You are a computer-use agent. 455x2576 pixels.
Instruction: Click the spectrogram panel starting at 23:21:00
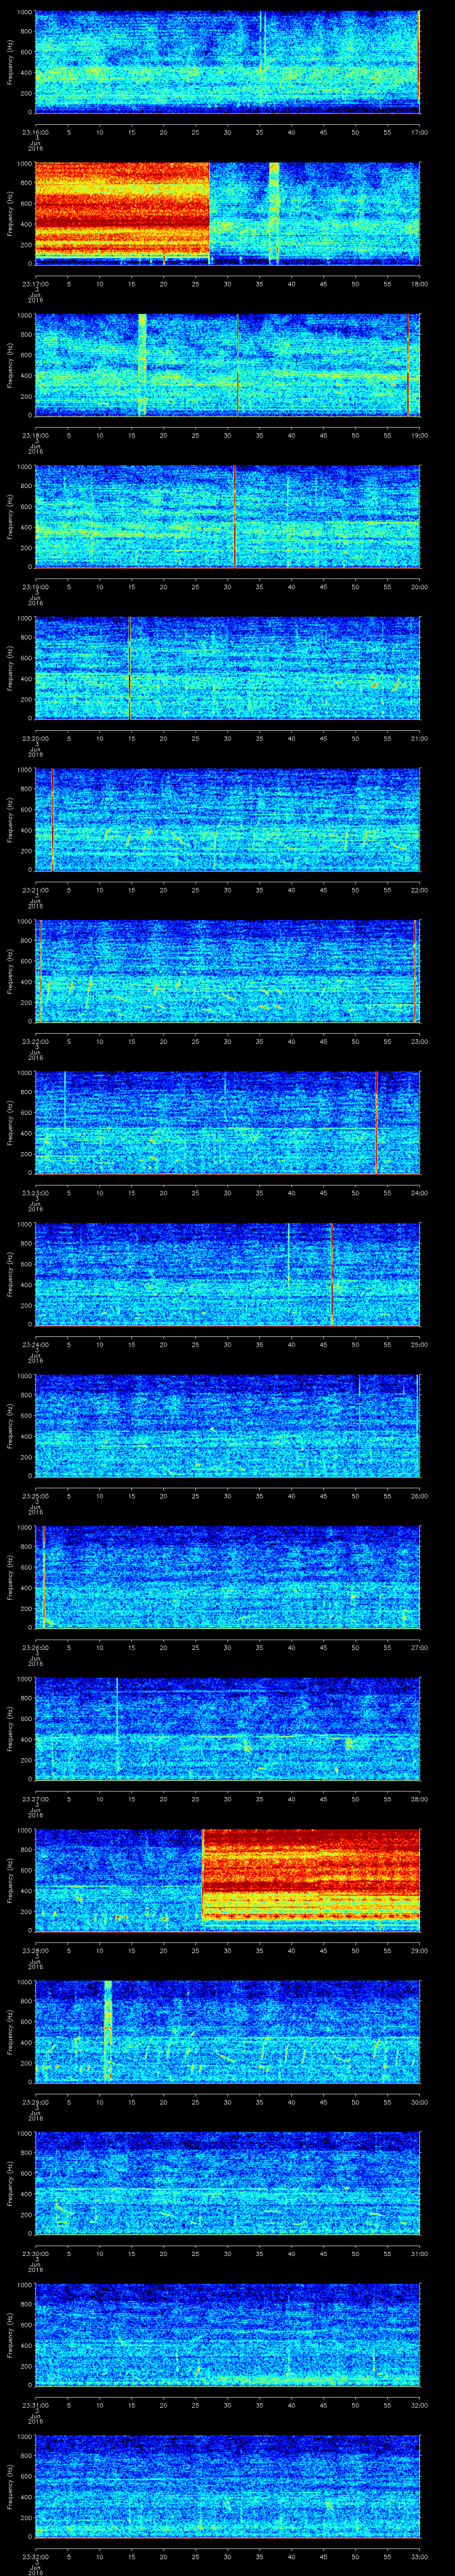(228, 820)
